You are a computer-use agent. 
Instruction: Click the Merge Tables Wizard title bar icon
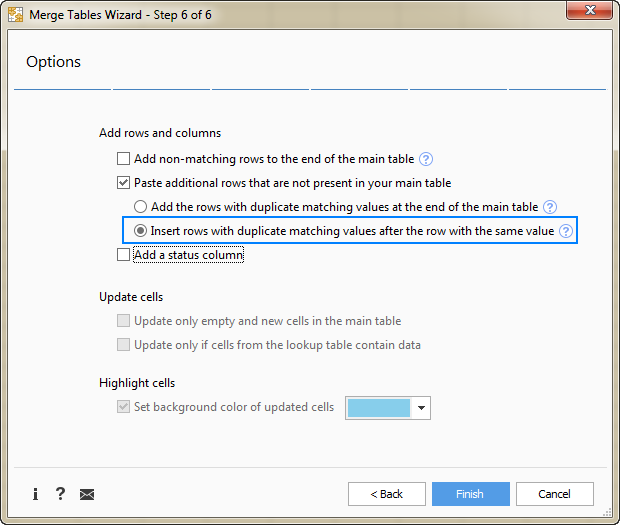16,16
